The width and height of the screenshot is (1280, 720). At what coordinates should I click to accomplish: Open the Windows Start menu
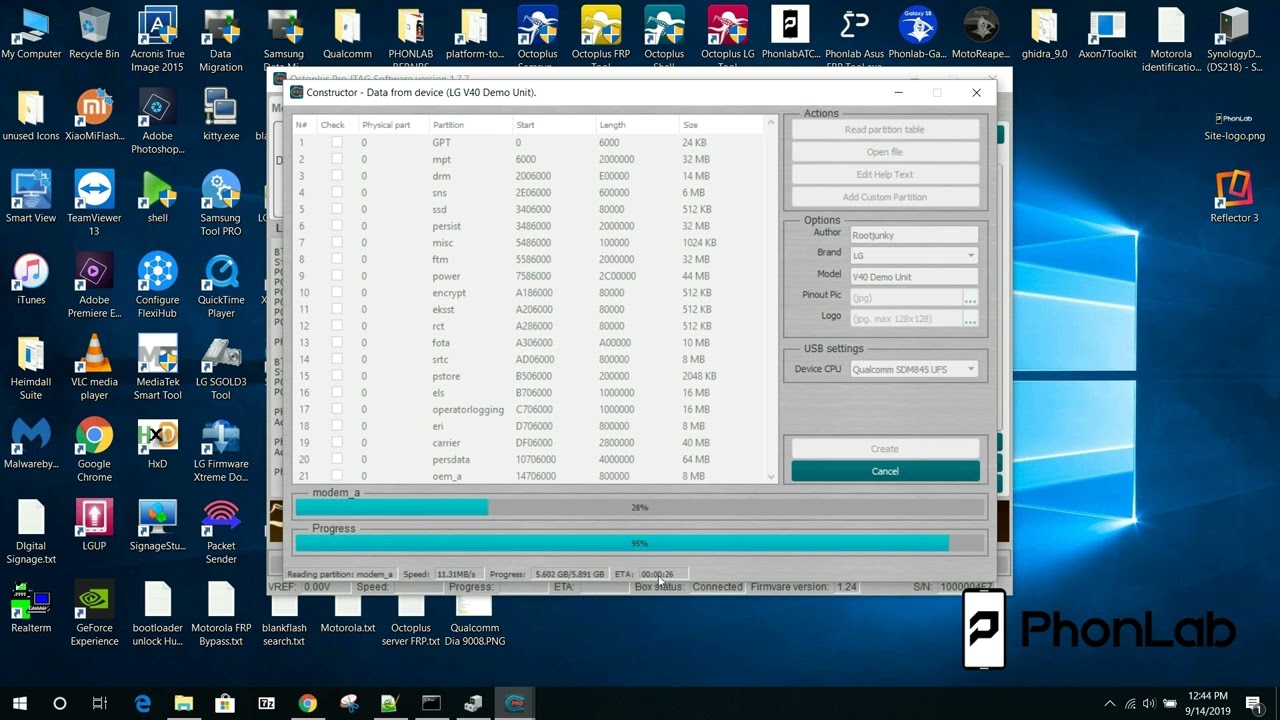(x=20, y=703)
